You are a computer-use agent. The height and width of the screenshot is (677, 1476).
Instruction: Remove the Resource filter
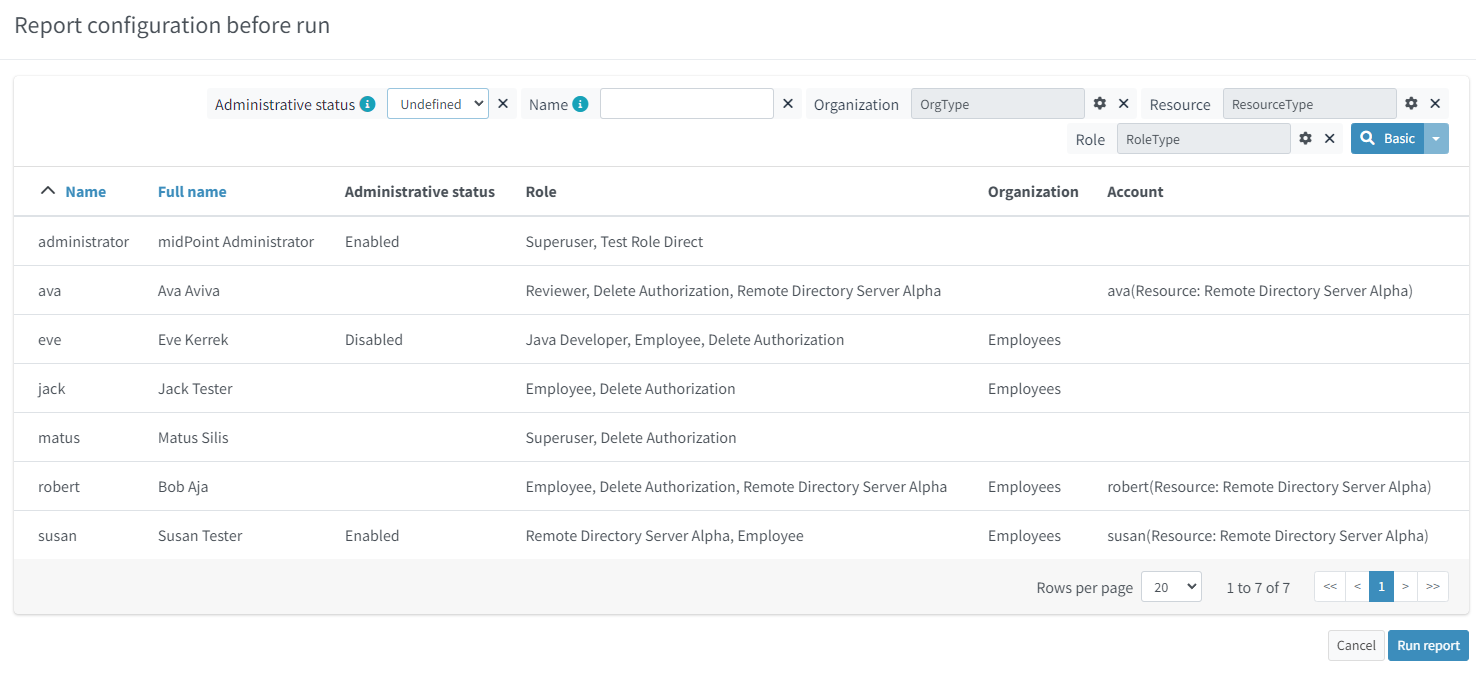[x=1435, y=104]
